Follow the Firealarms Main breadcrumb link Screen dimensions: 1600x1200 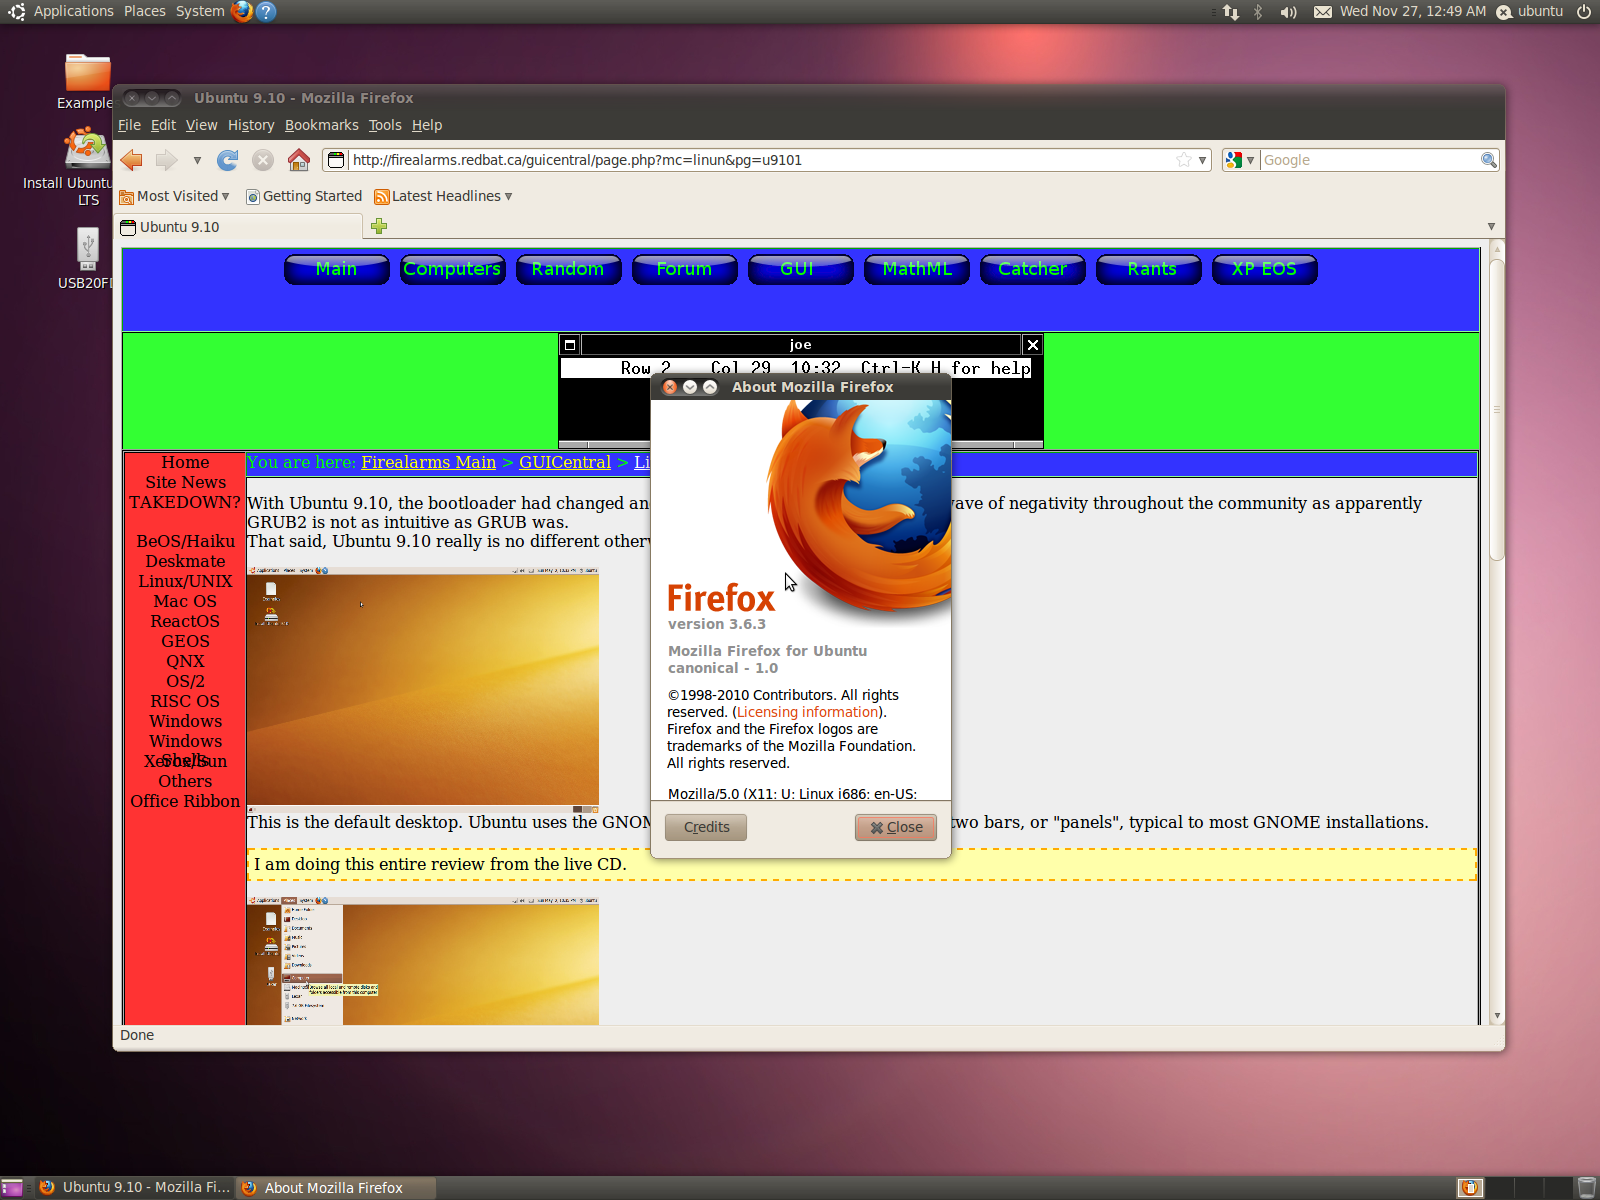428,462
